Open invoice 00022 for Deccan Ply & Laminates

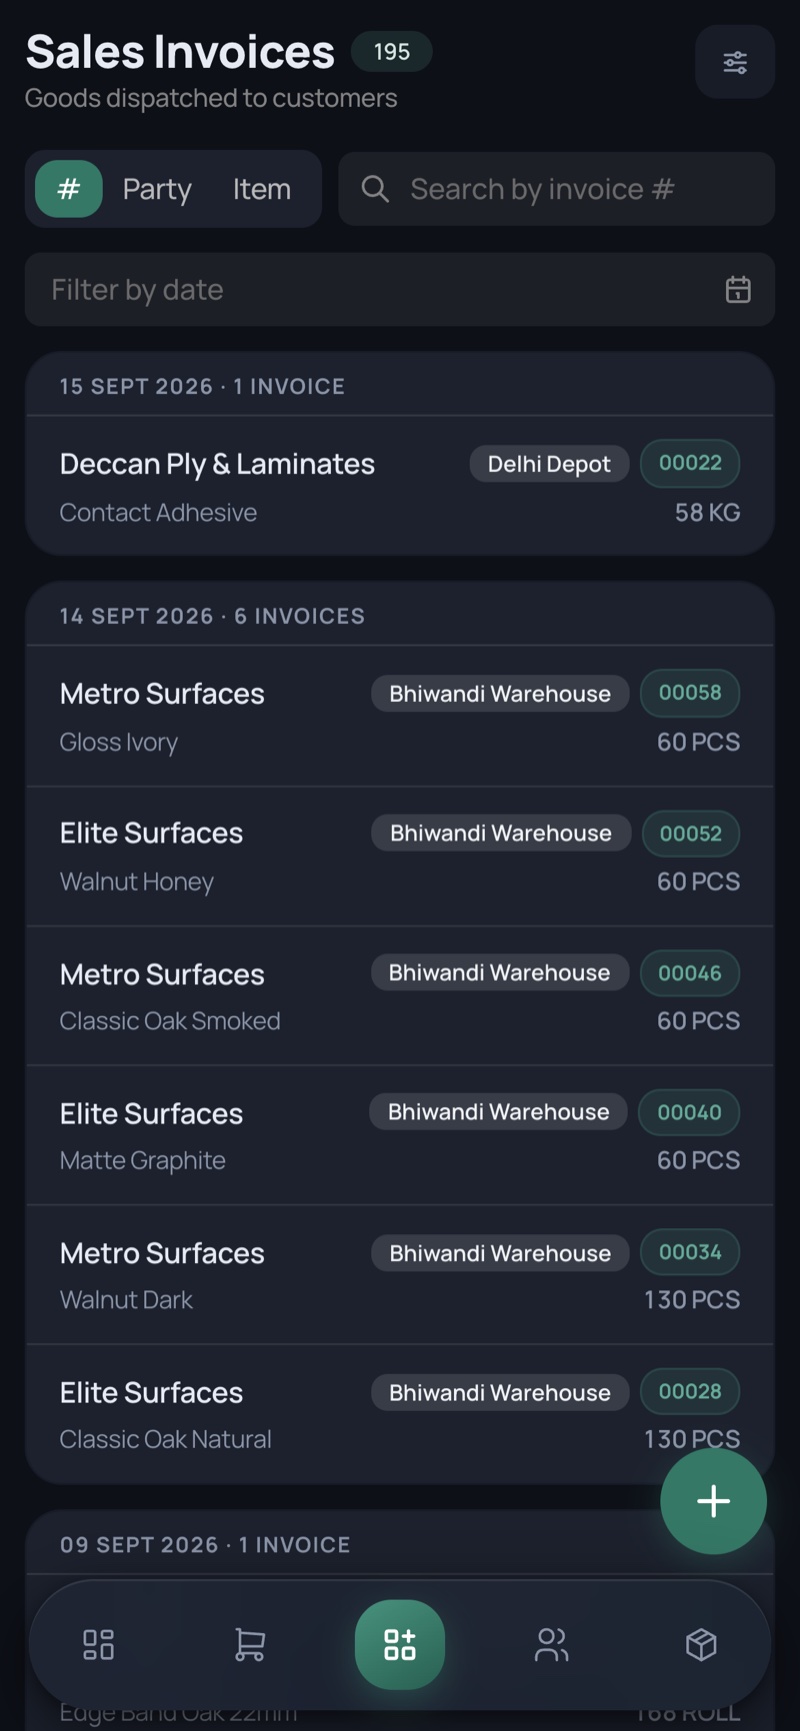tap(400, 486)
